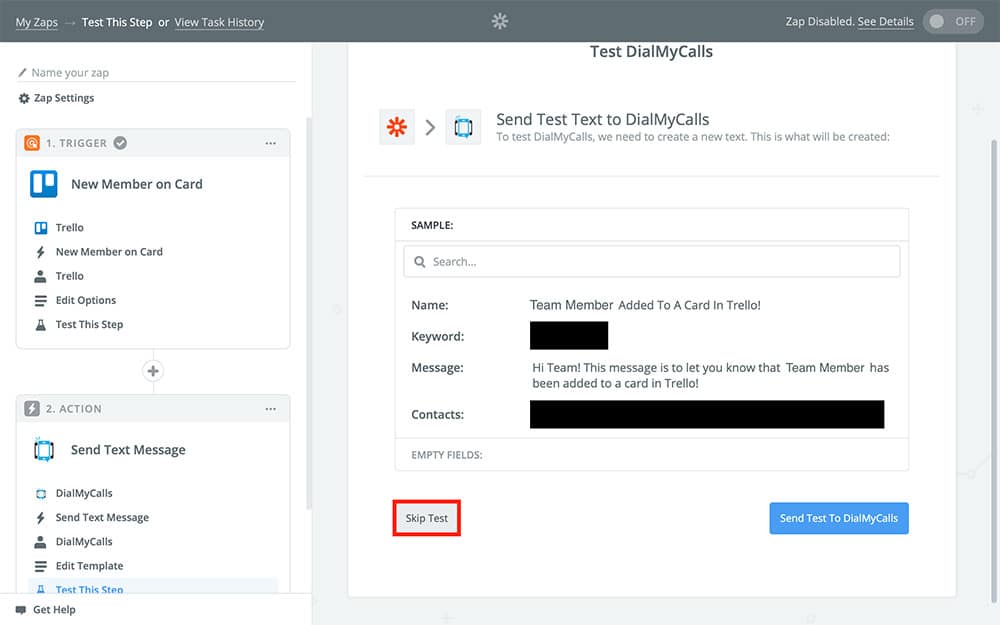Click the Trello icon beside New Member on Card
Screen dimensions: 1000x625
44,184
